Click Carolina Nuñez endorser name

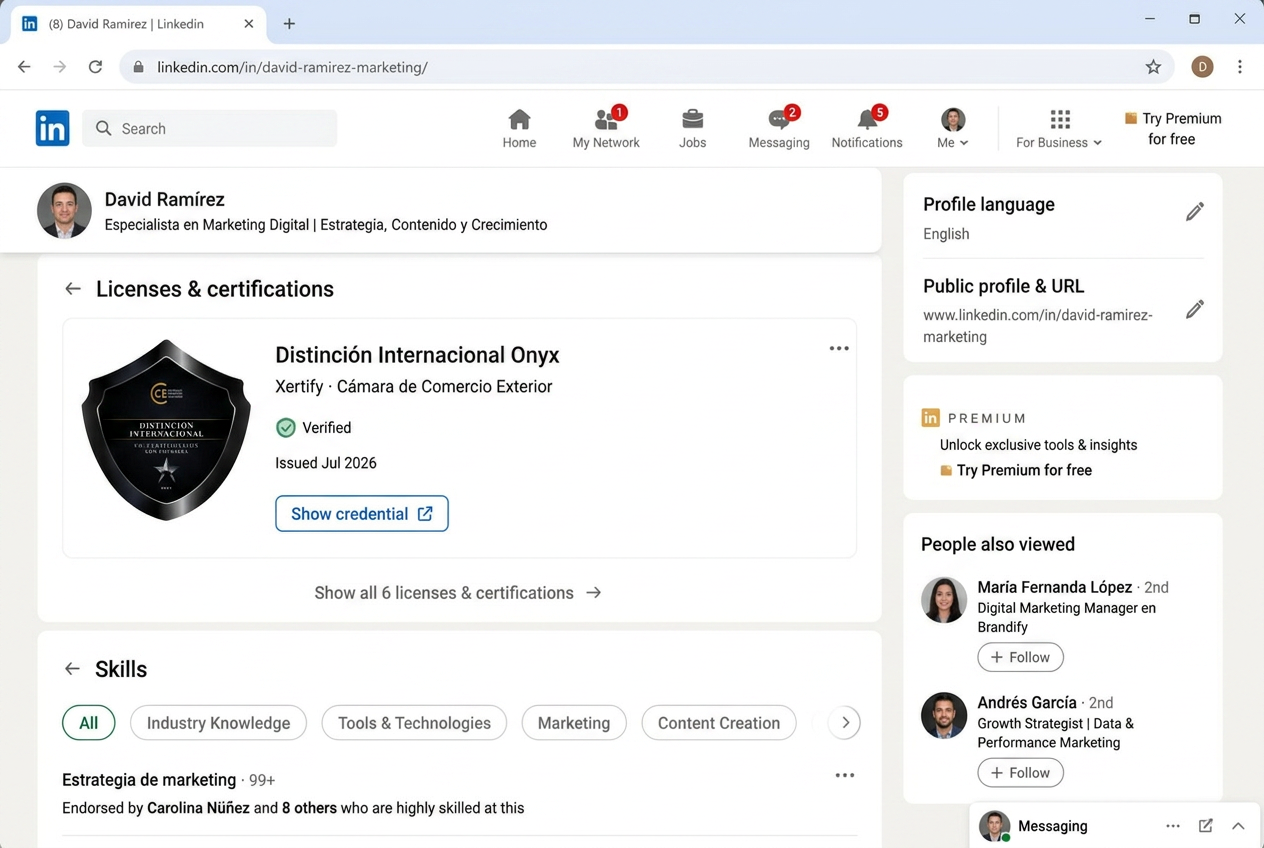point(198,808)
